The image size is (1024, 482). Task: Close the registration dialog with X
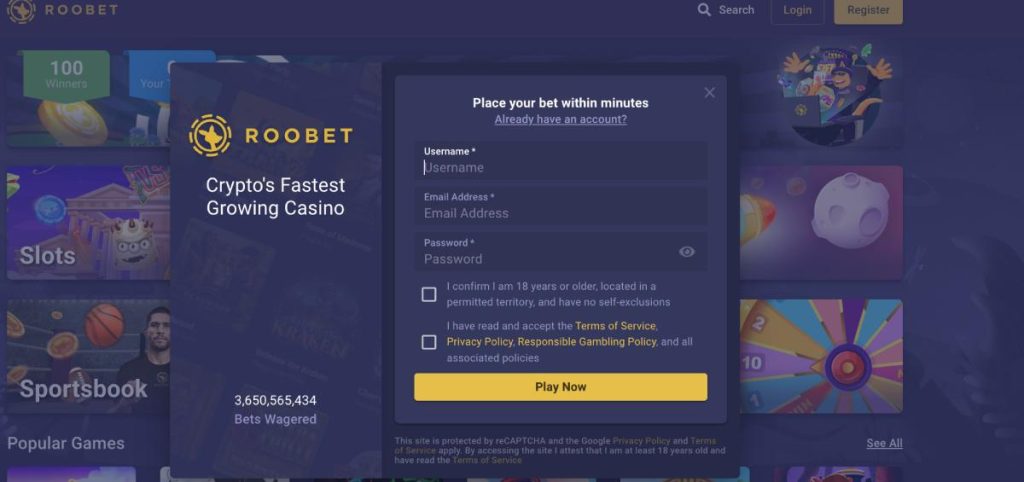click(709, 93)
